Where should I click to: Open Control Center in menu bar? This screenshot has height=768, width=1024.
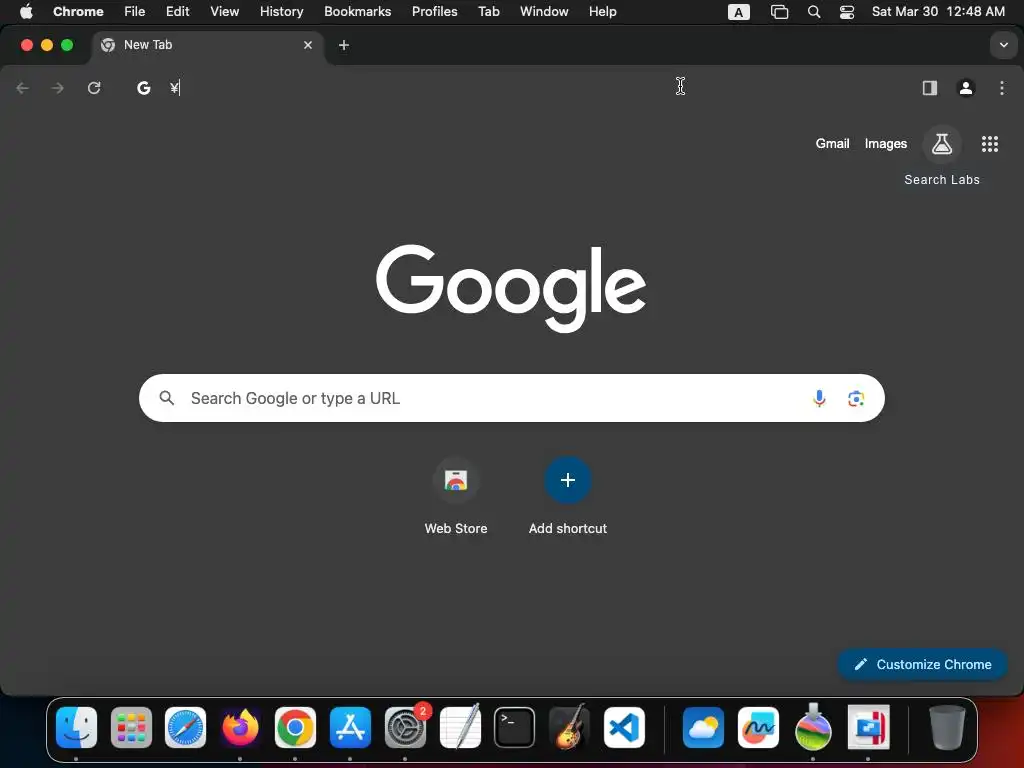847,12
